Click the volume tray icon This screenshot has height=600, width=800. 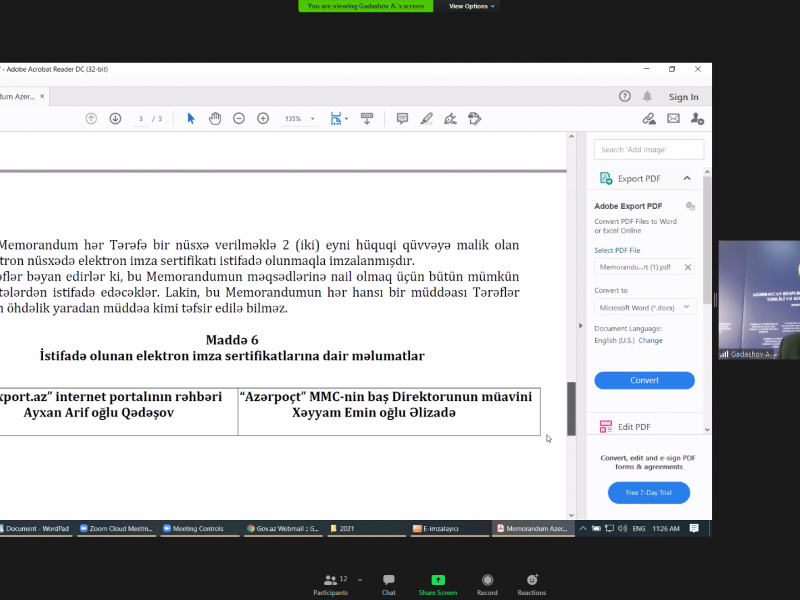pos(622,529)
